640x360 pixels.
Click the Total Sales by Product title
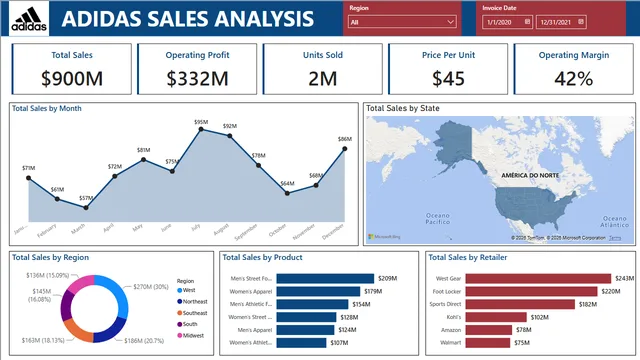click(262, 258)
